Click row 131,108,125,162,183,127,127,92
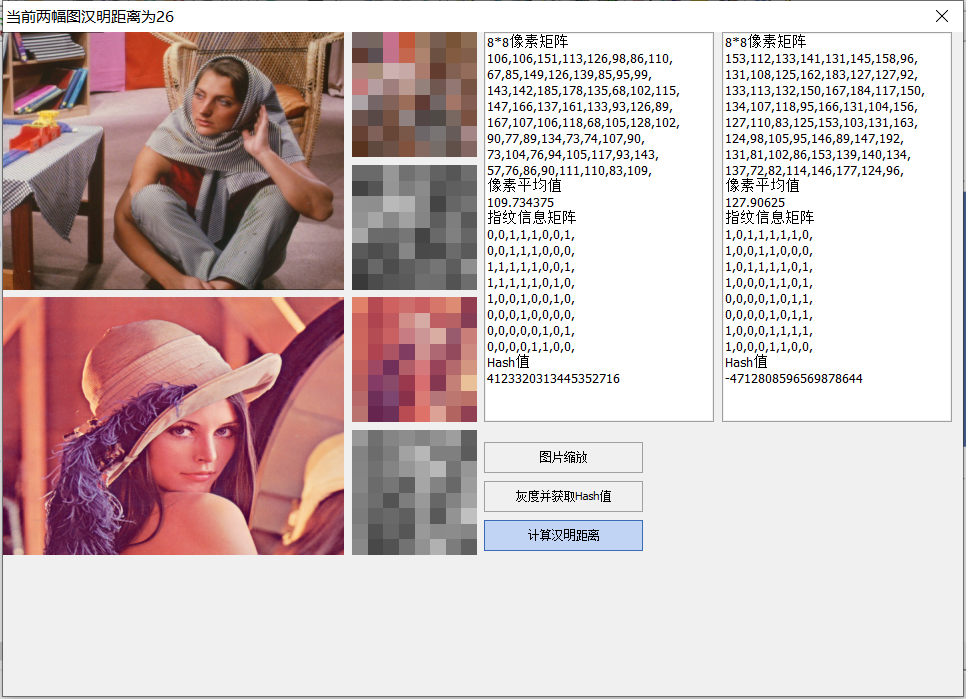This screenshot has width=966, height=699. tap(821, 75)
